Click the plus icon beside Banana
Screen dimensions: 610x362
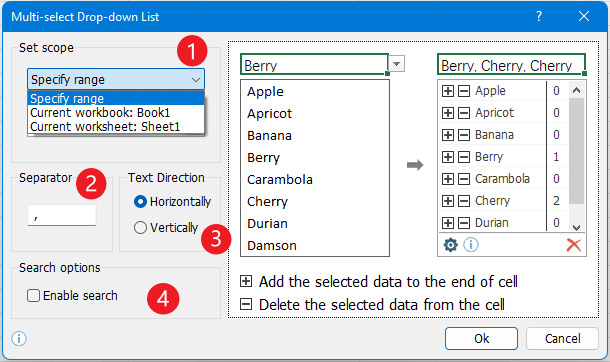(448, 135)
